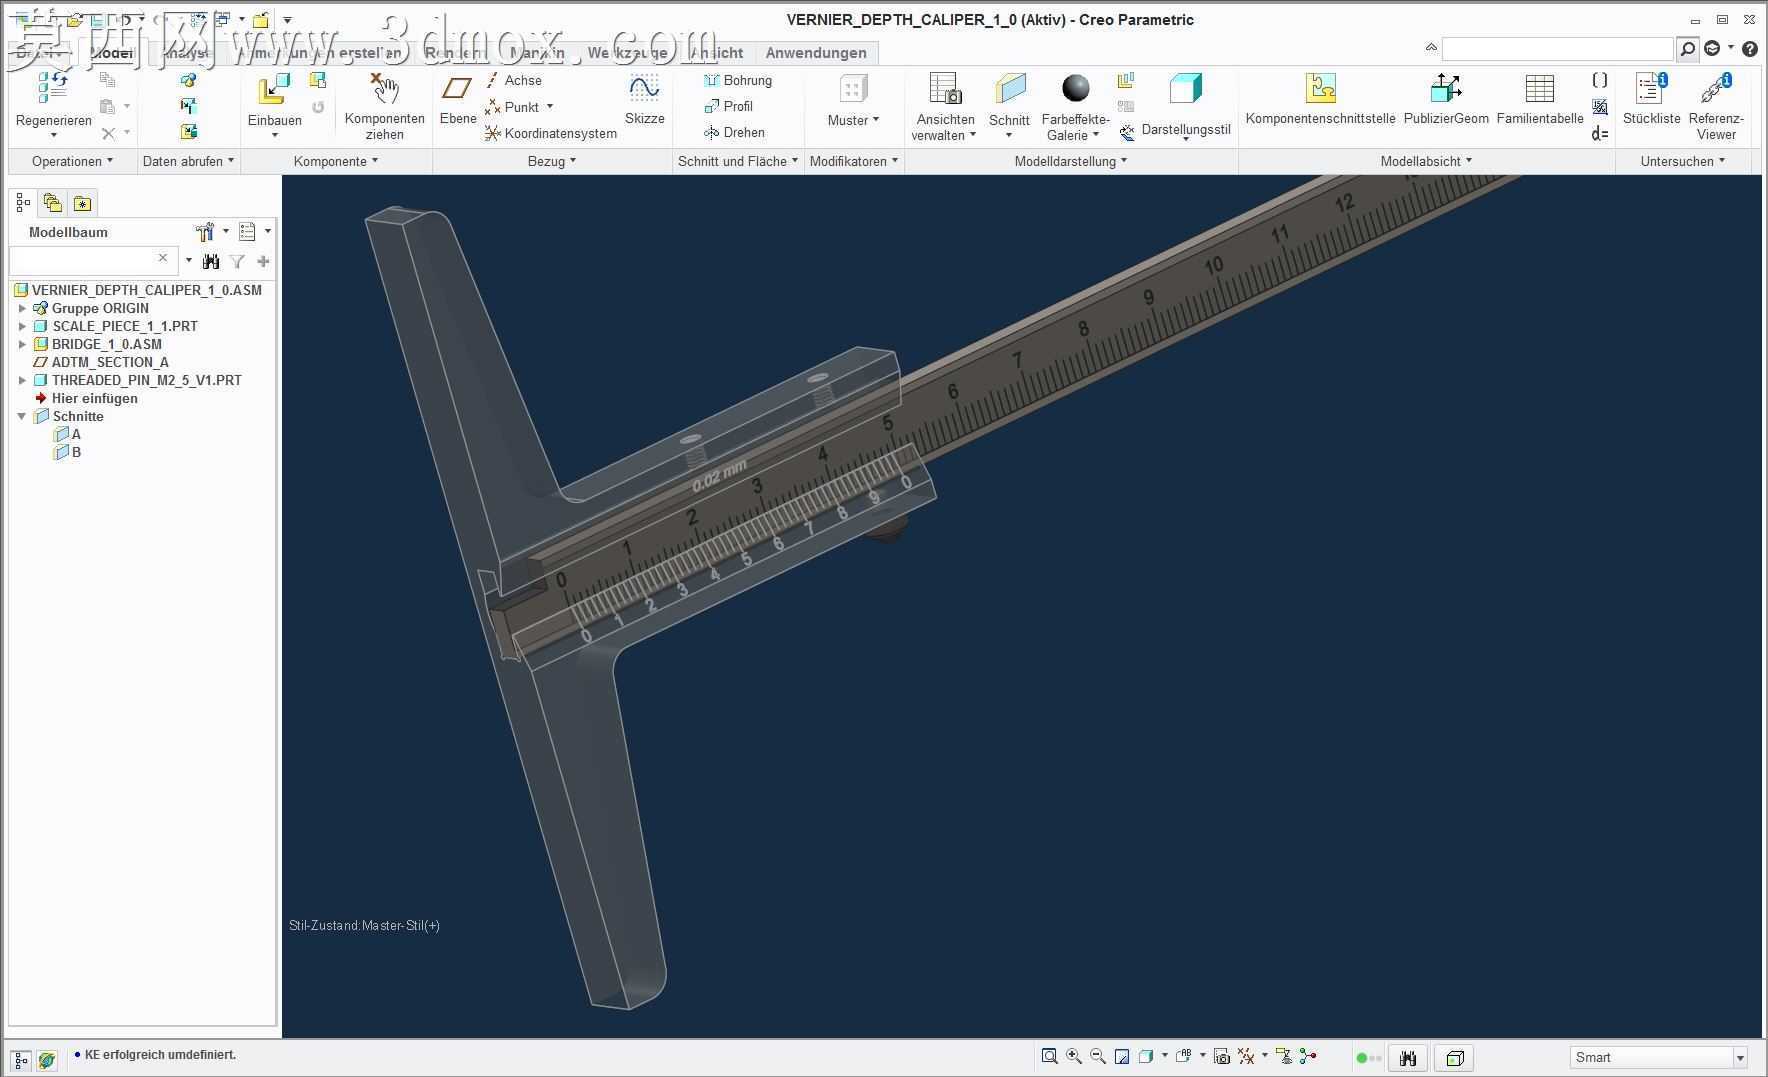Viewport: 1768px width, 1077px height.
Task: Toggle annotation display AB icon
Action: 1184,1056
